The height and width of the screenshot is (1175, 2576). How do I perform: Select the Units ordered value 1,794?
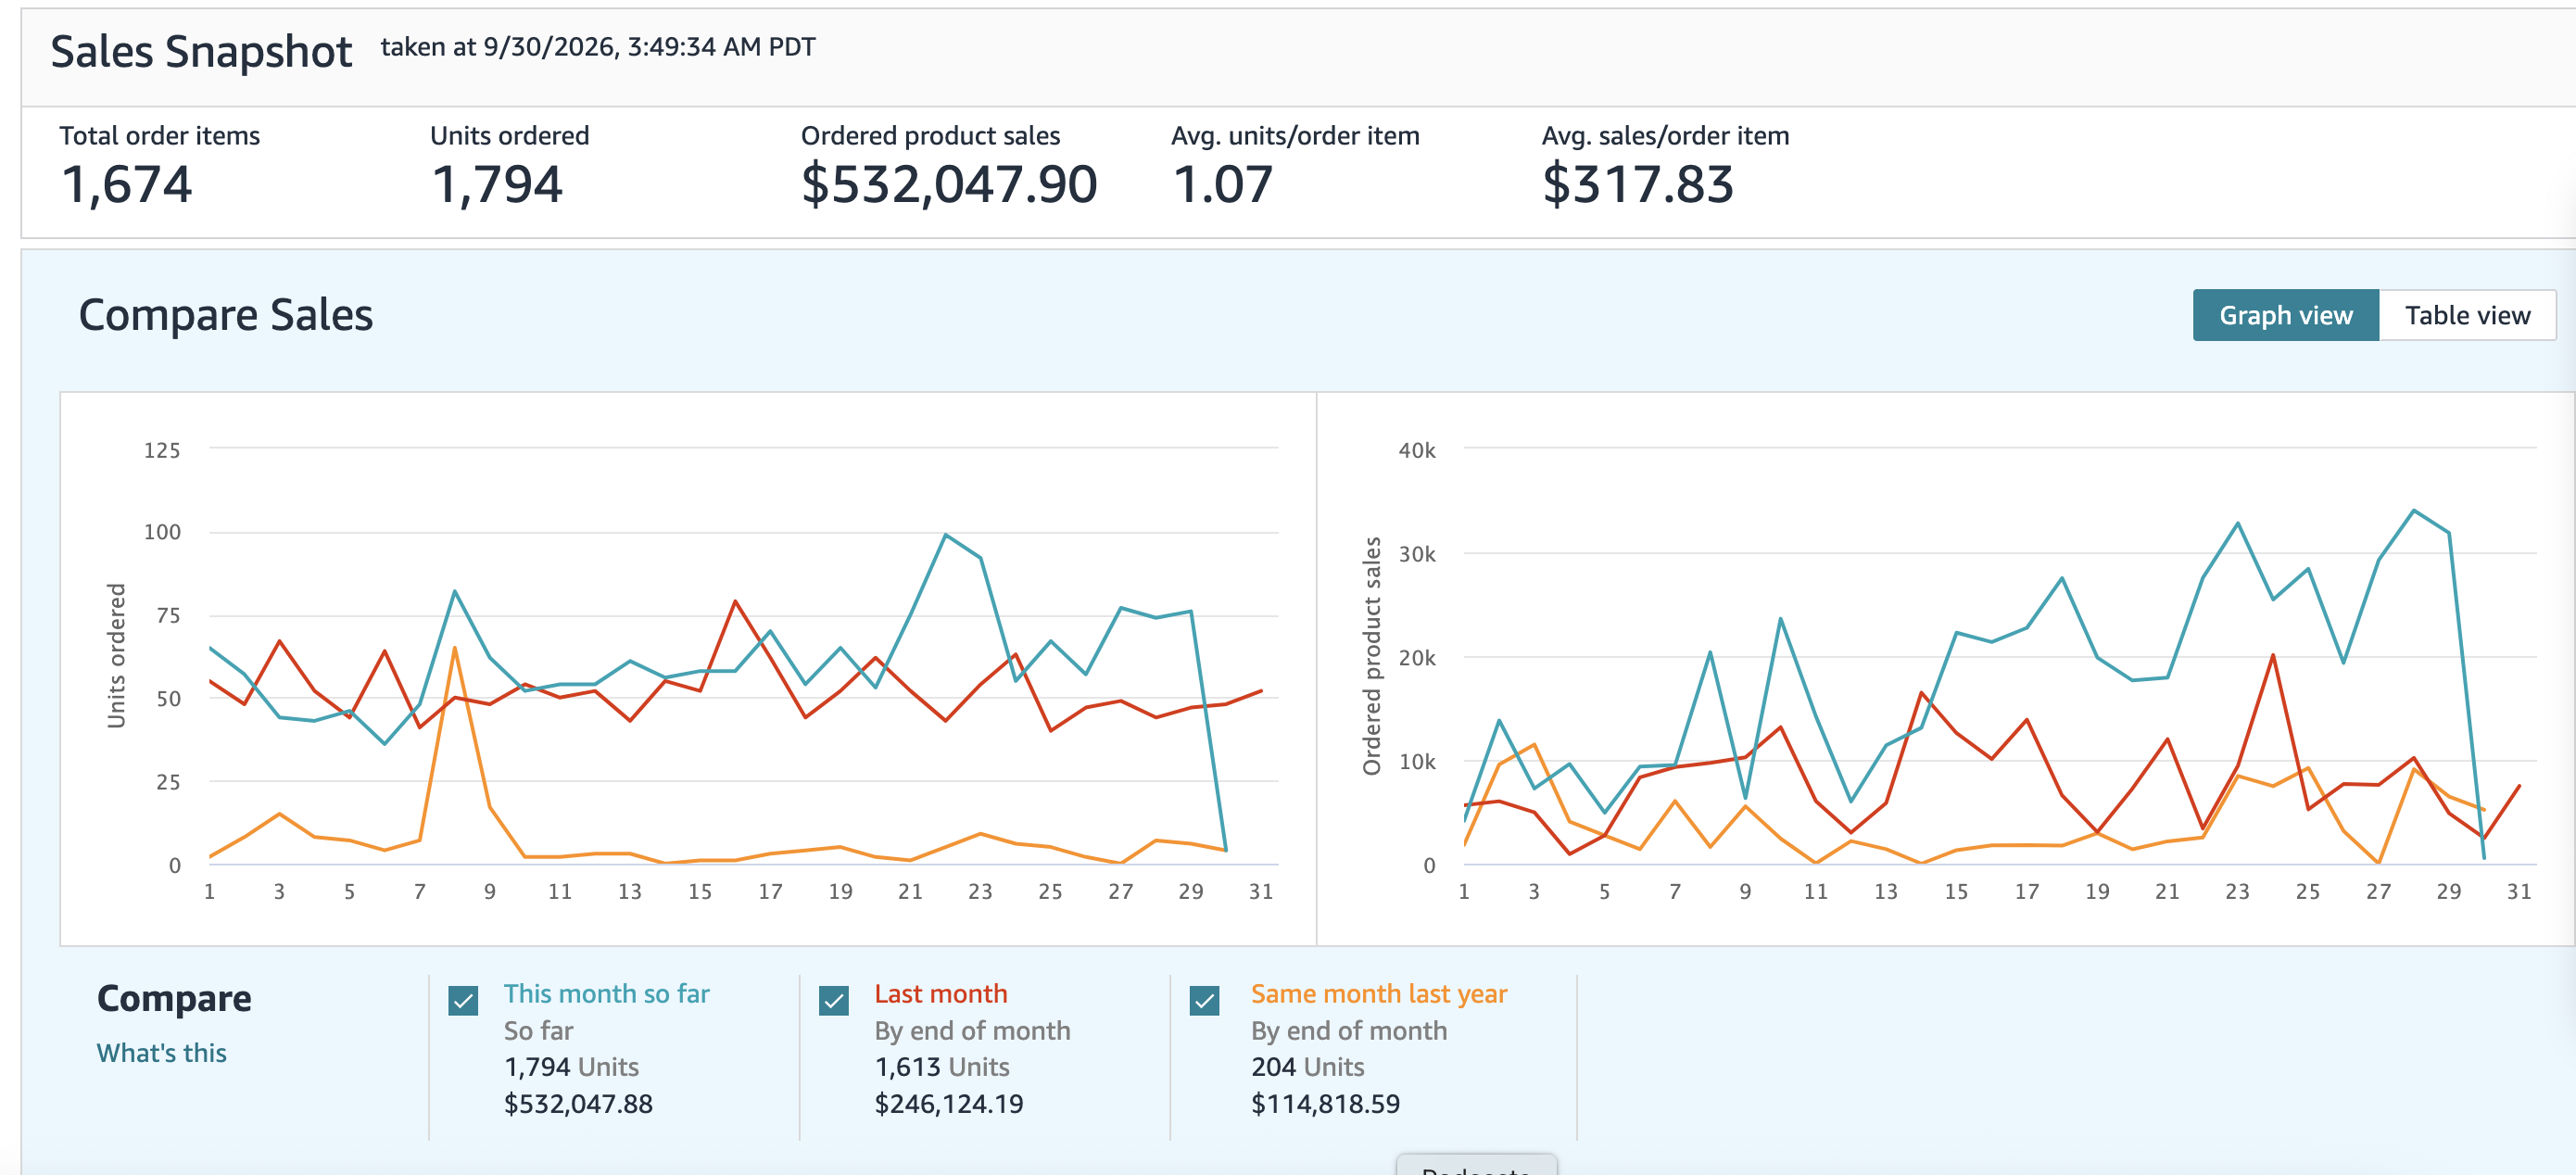497,185
